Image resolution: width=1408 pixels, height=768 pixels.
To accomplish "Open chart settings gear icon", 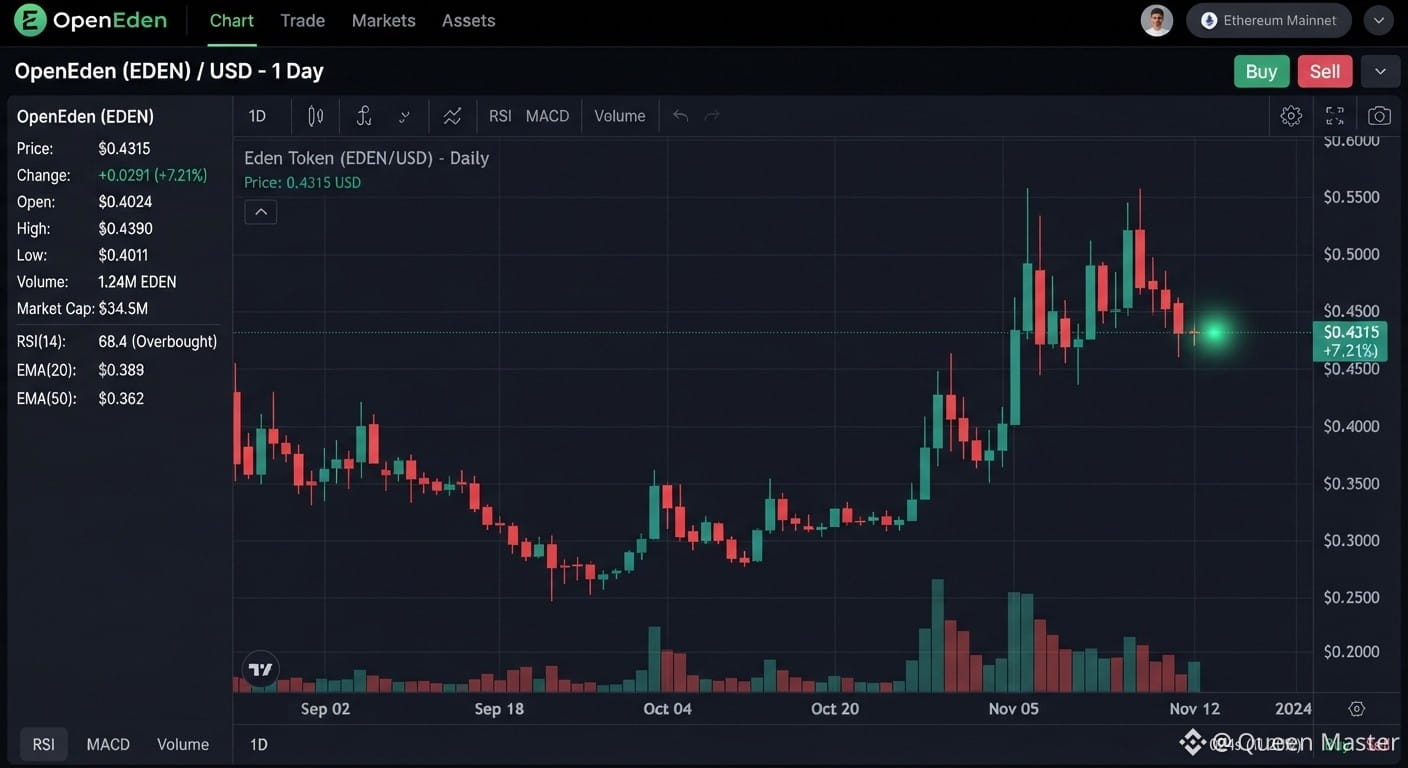I will (1291, 116).
